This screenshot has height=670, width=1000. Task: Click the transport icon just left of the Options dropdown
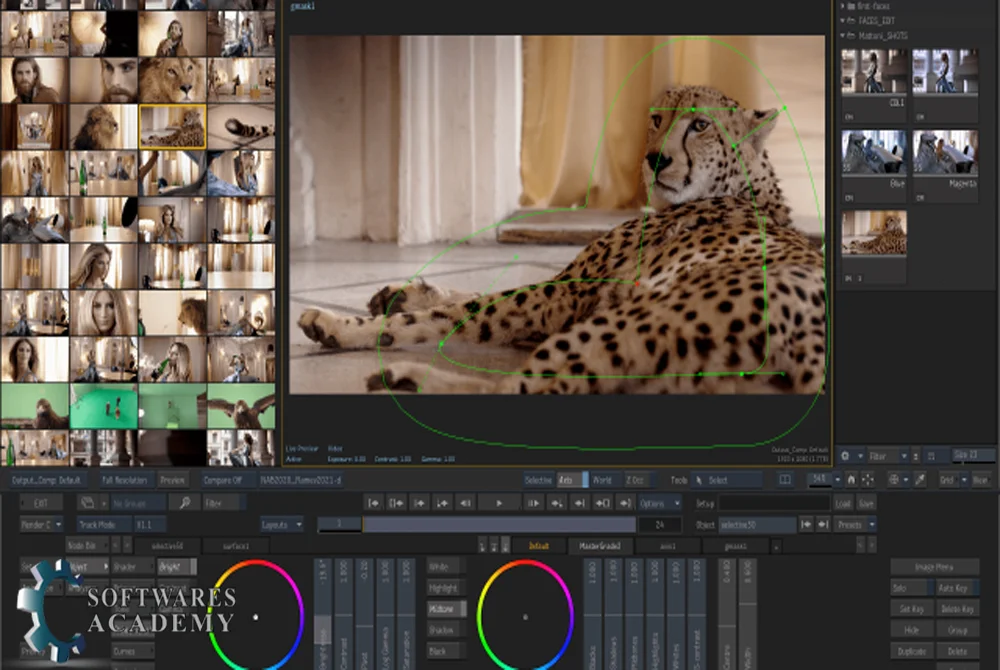(x=626, y=503)
